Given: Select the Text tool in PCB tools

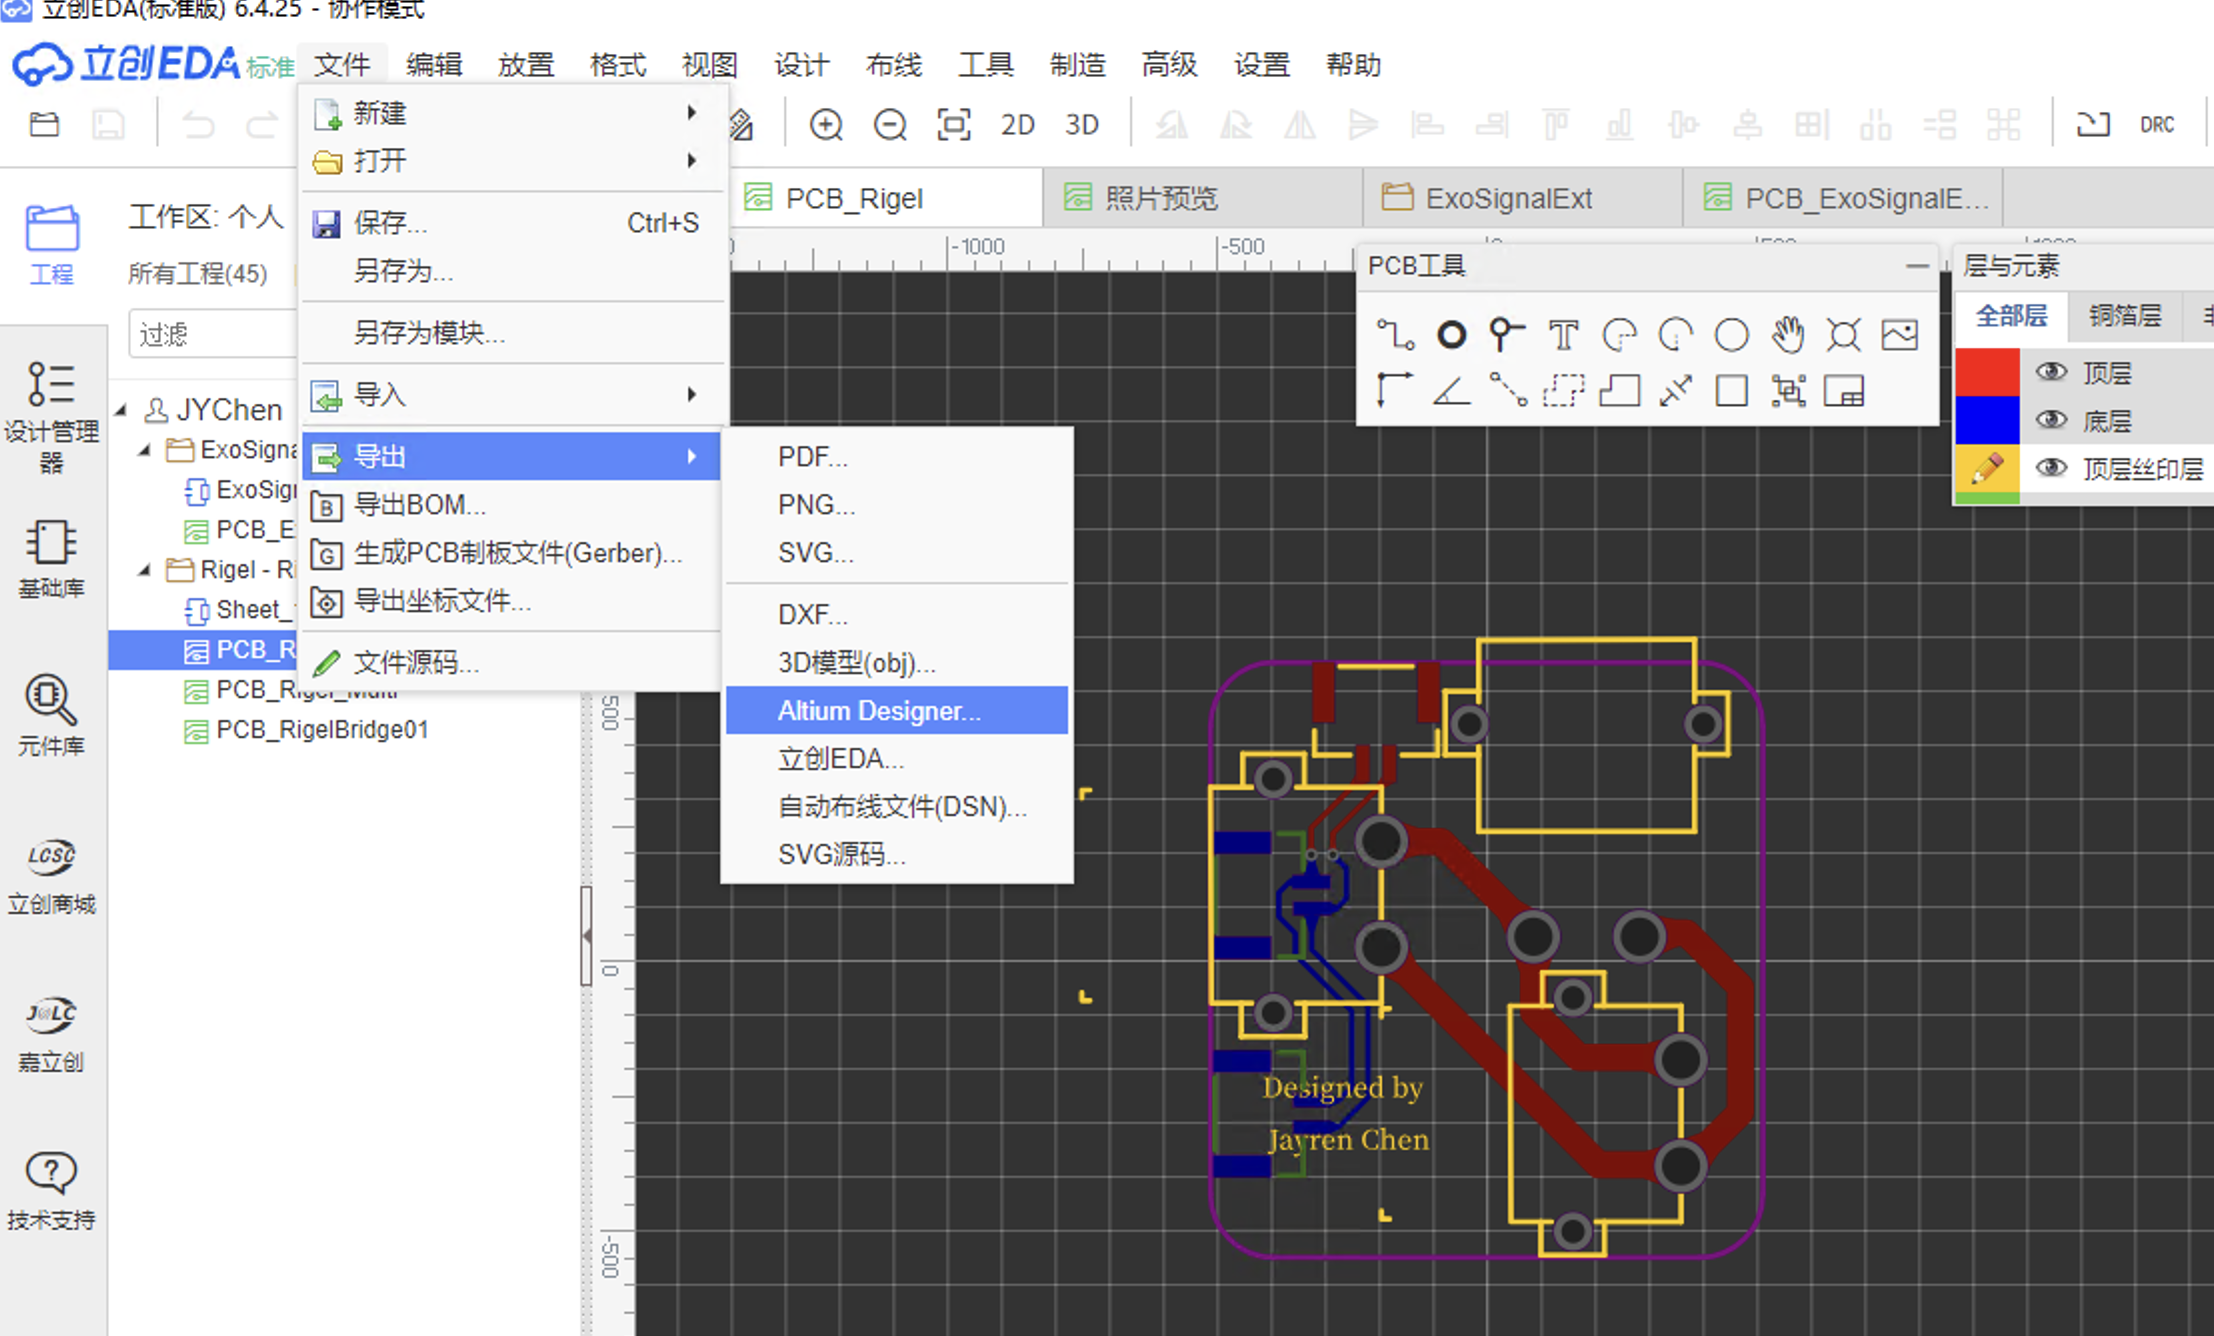Looking at the screenshot, I should [1563, 334].
